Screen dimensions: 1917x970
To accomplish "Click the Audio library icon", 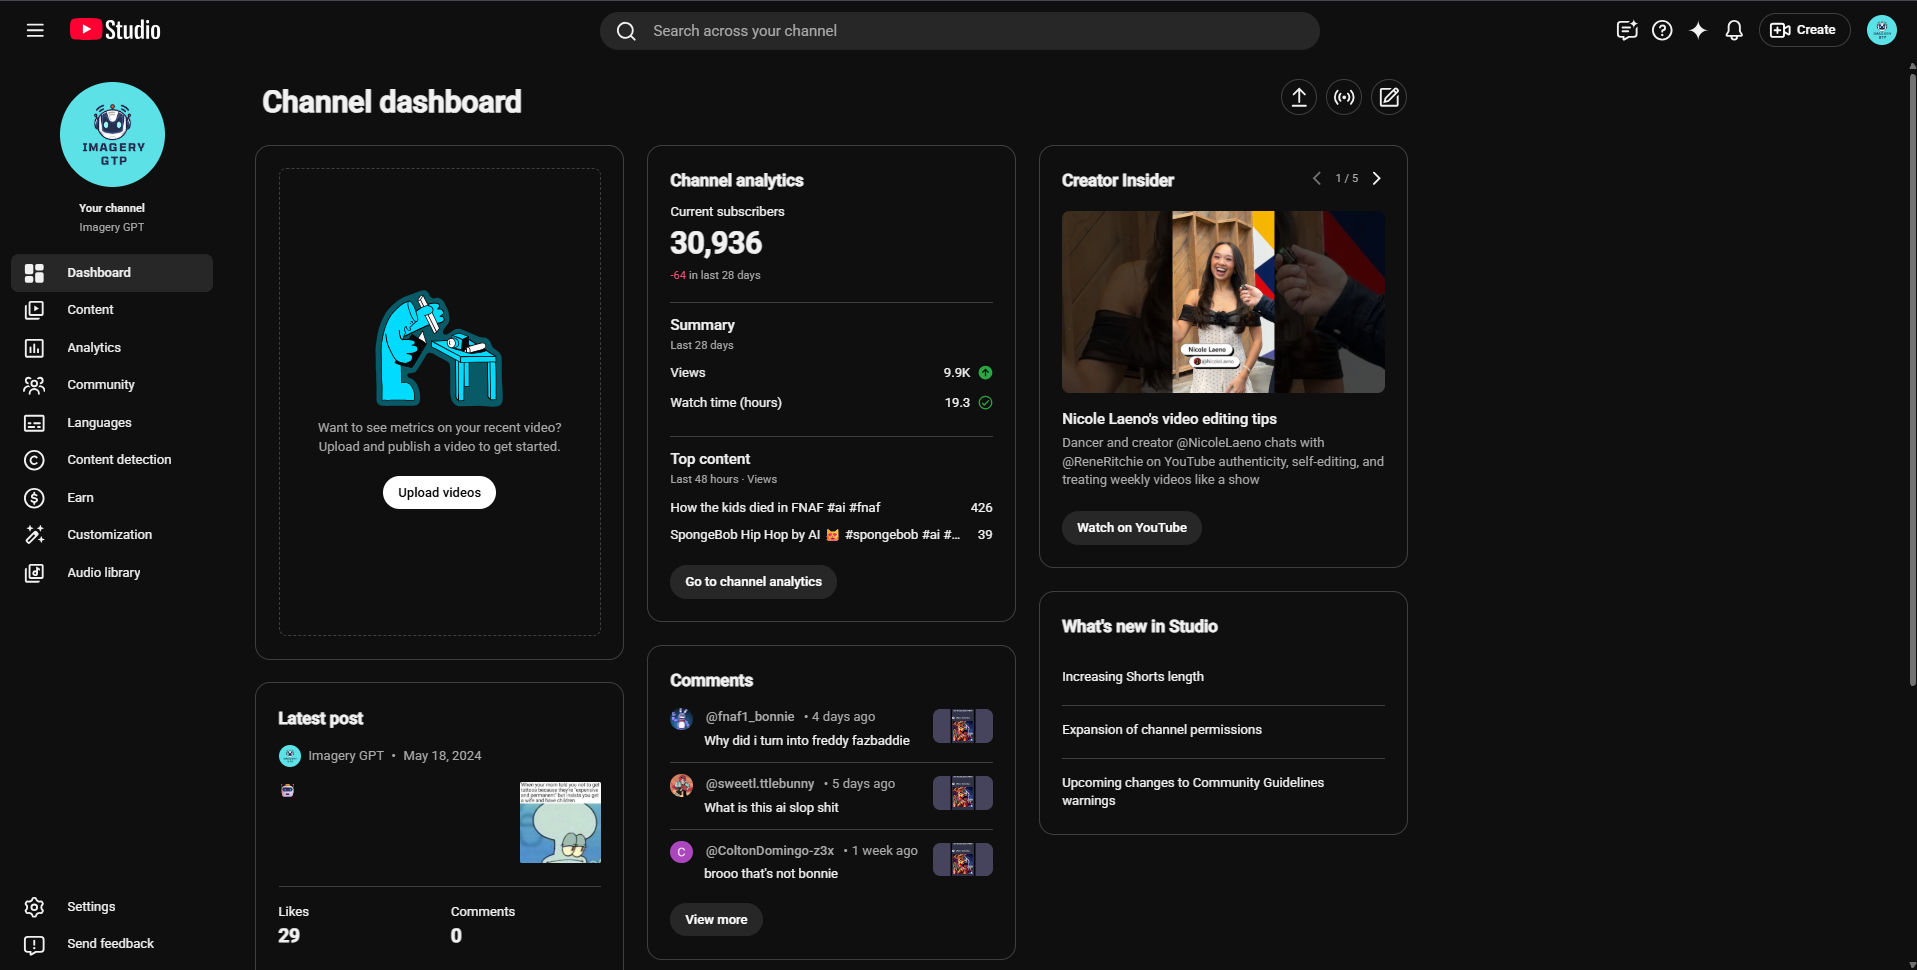I will click(34, 573).
